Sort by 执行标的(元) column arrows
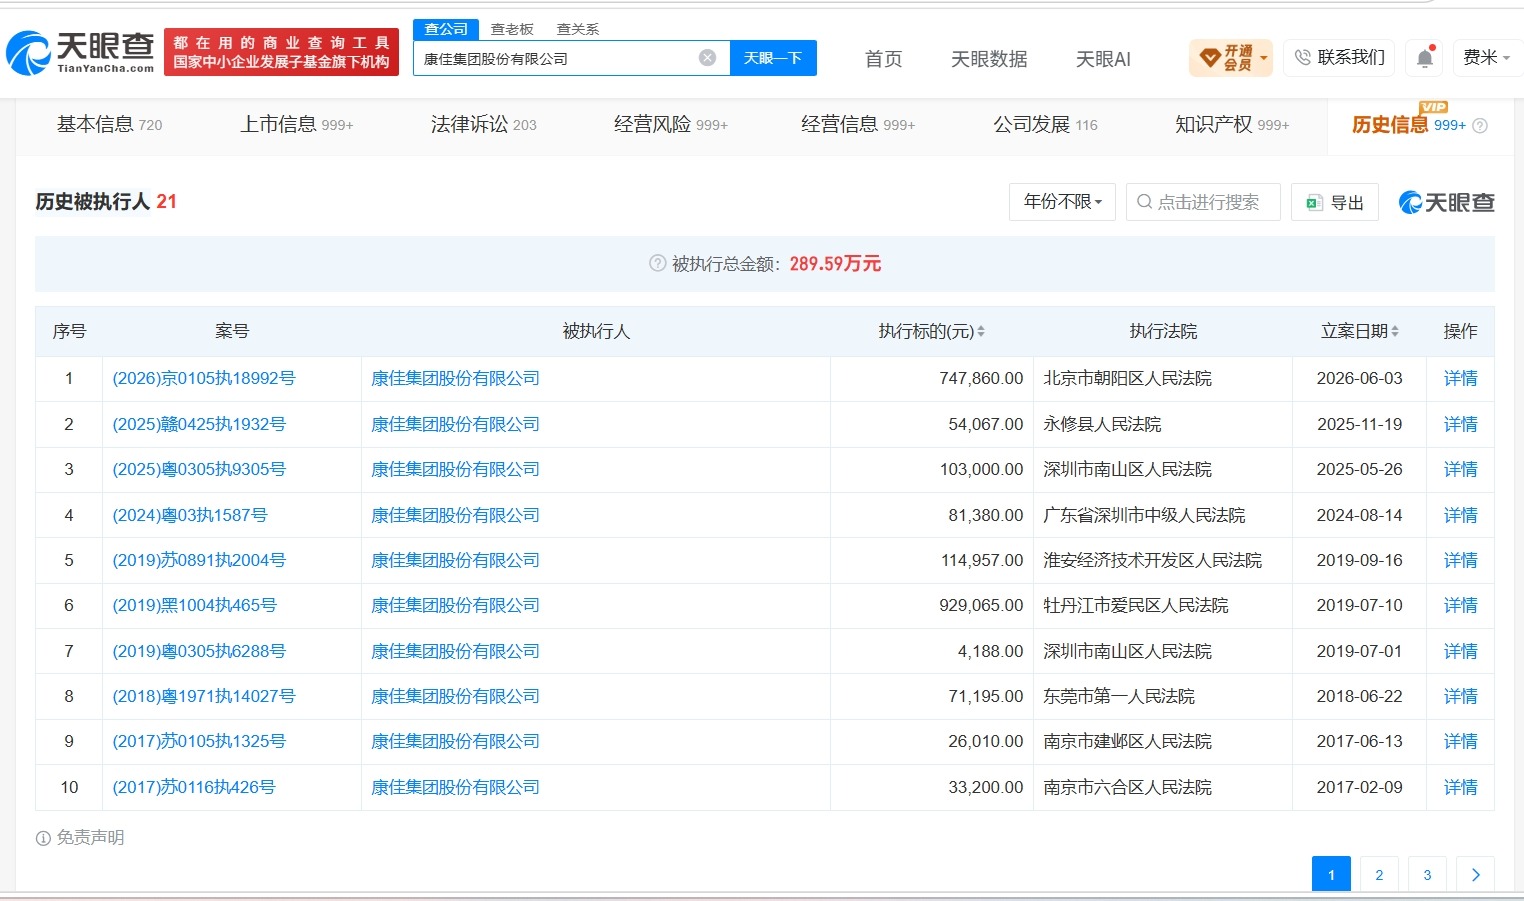 [981, 331]
